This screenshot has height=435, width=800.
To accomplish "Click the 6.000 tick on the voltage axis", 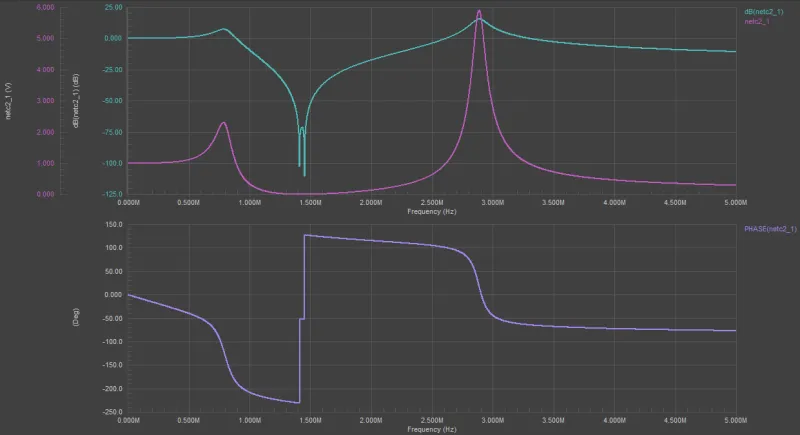I will (44, 7).
